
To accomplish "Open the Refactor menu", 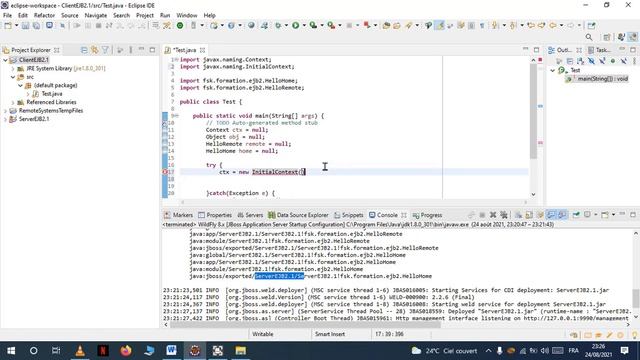I will 44,15.
